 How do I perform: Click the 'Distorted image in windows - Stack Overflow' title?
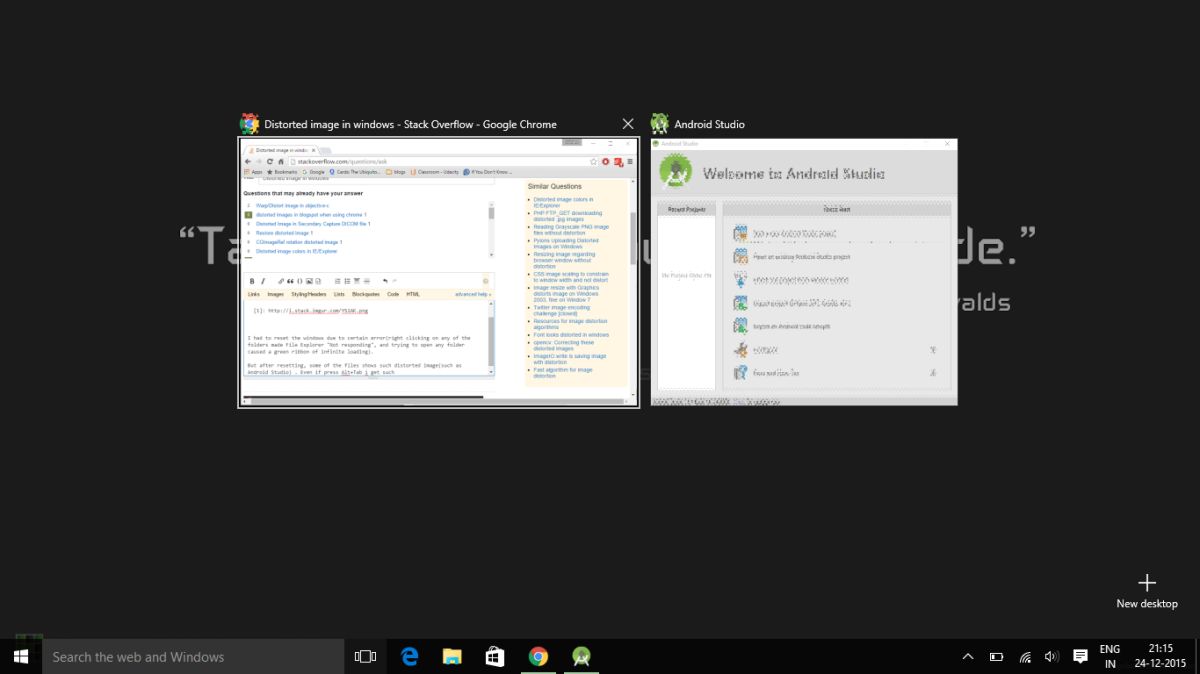click(x=410, y=124)
